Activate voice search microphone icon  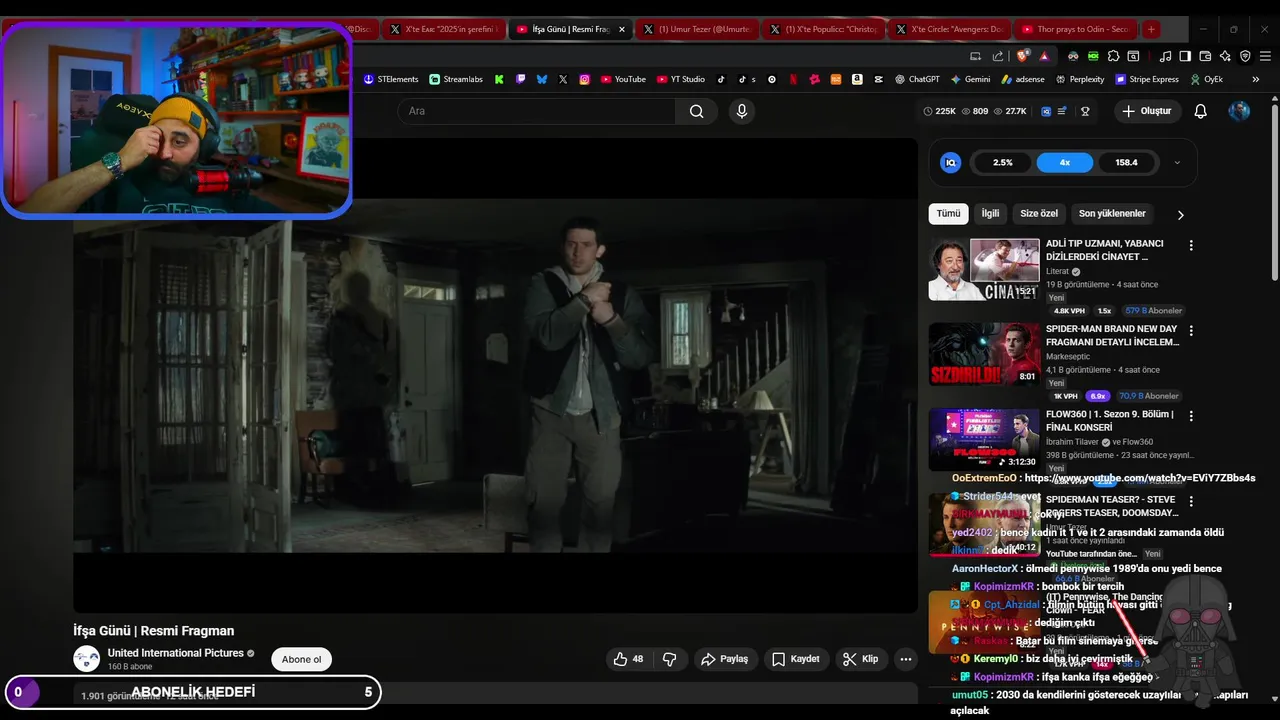pyautogui.click(x=742, y=111)
